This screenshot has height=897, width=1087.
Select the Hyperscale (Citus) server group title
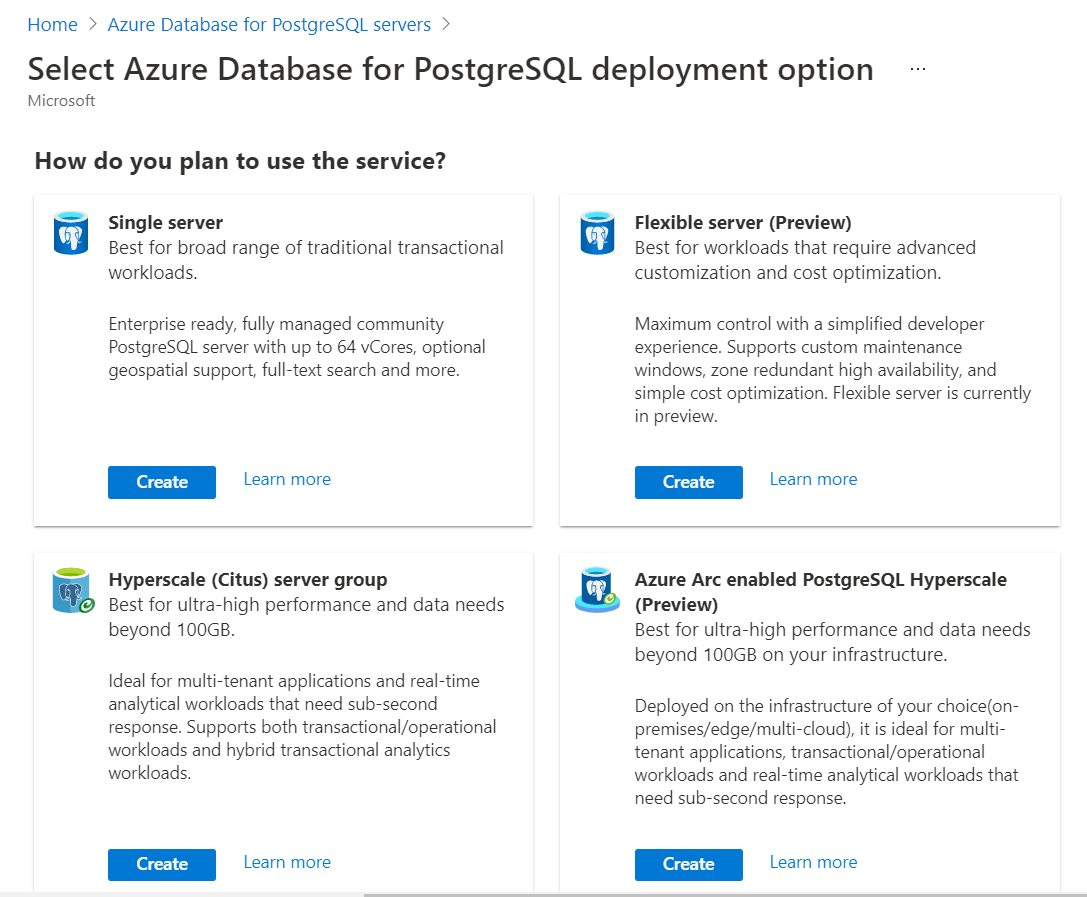tap(247, 579)
